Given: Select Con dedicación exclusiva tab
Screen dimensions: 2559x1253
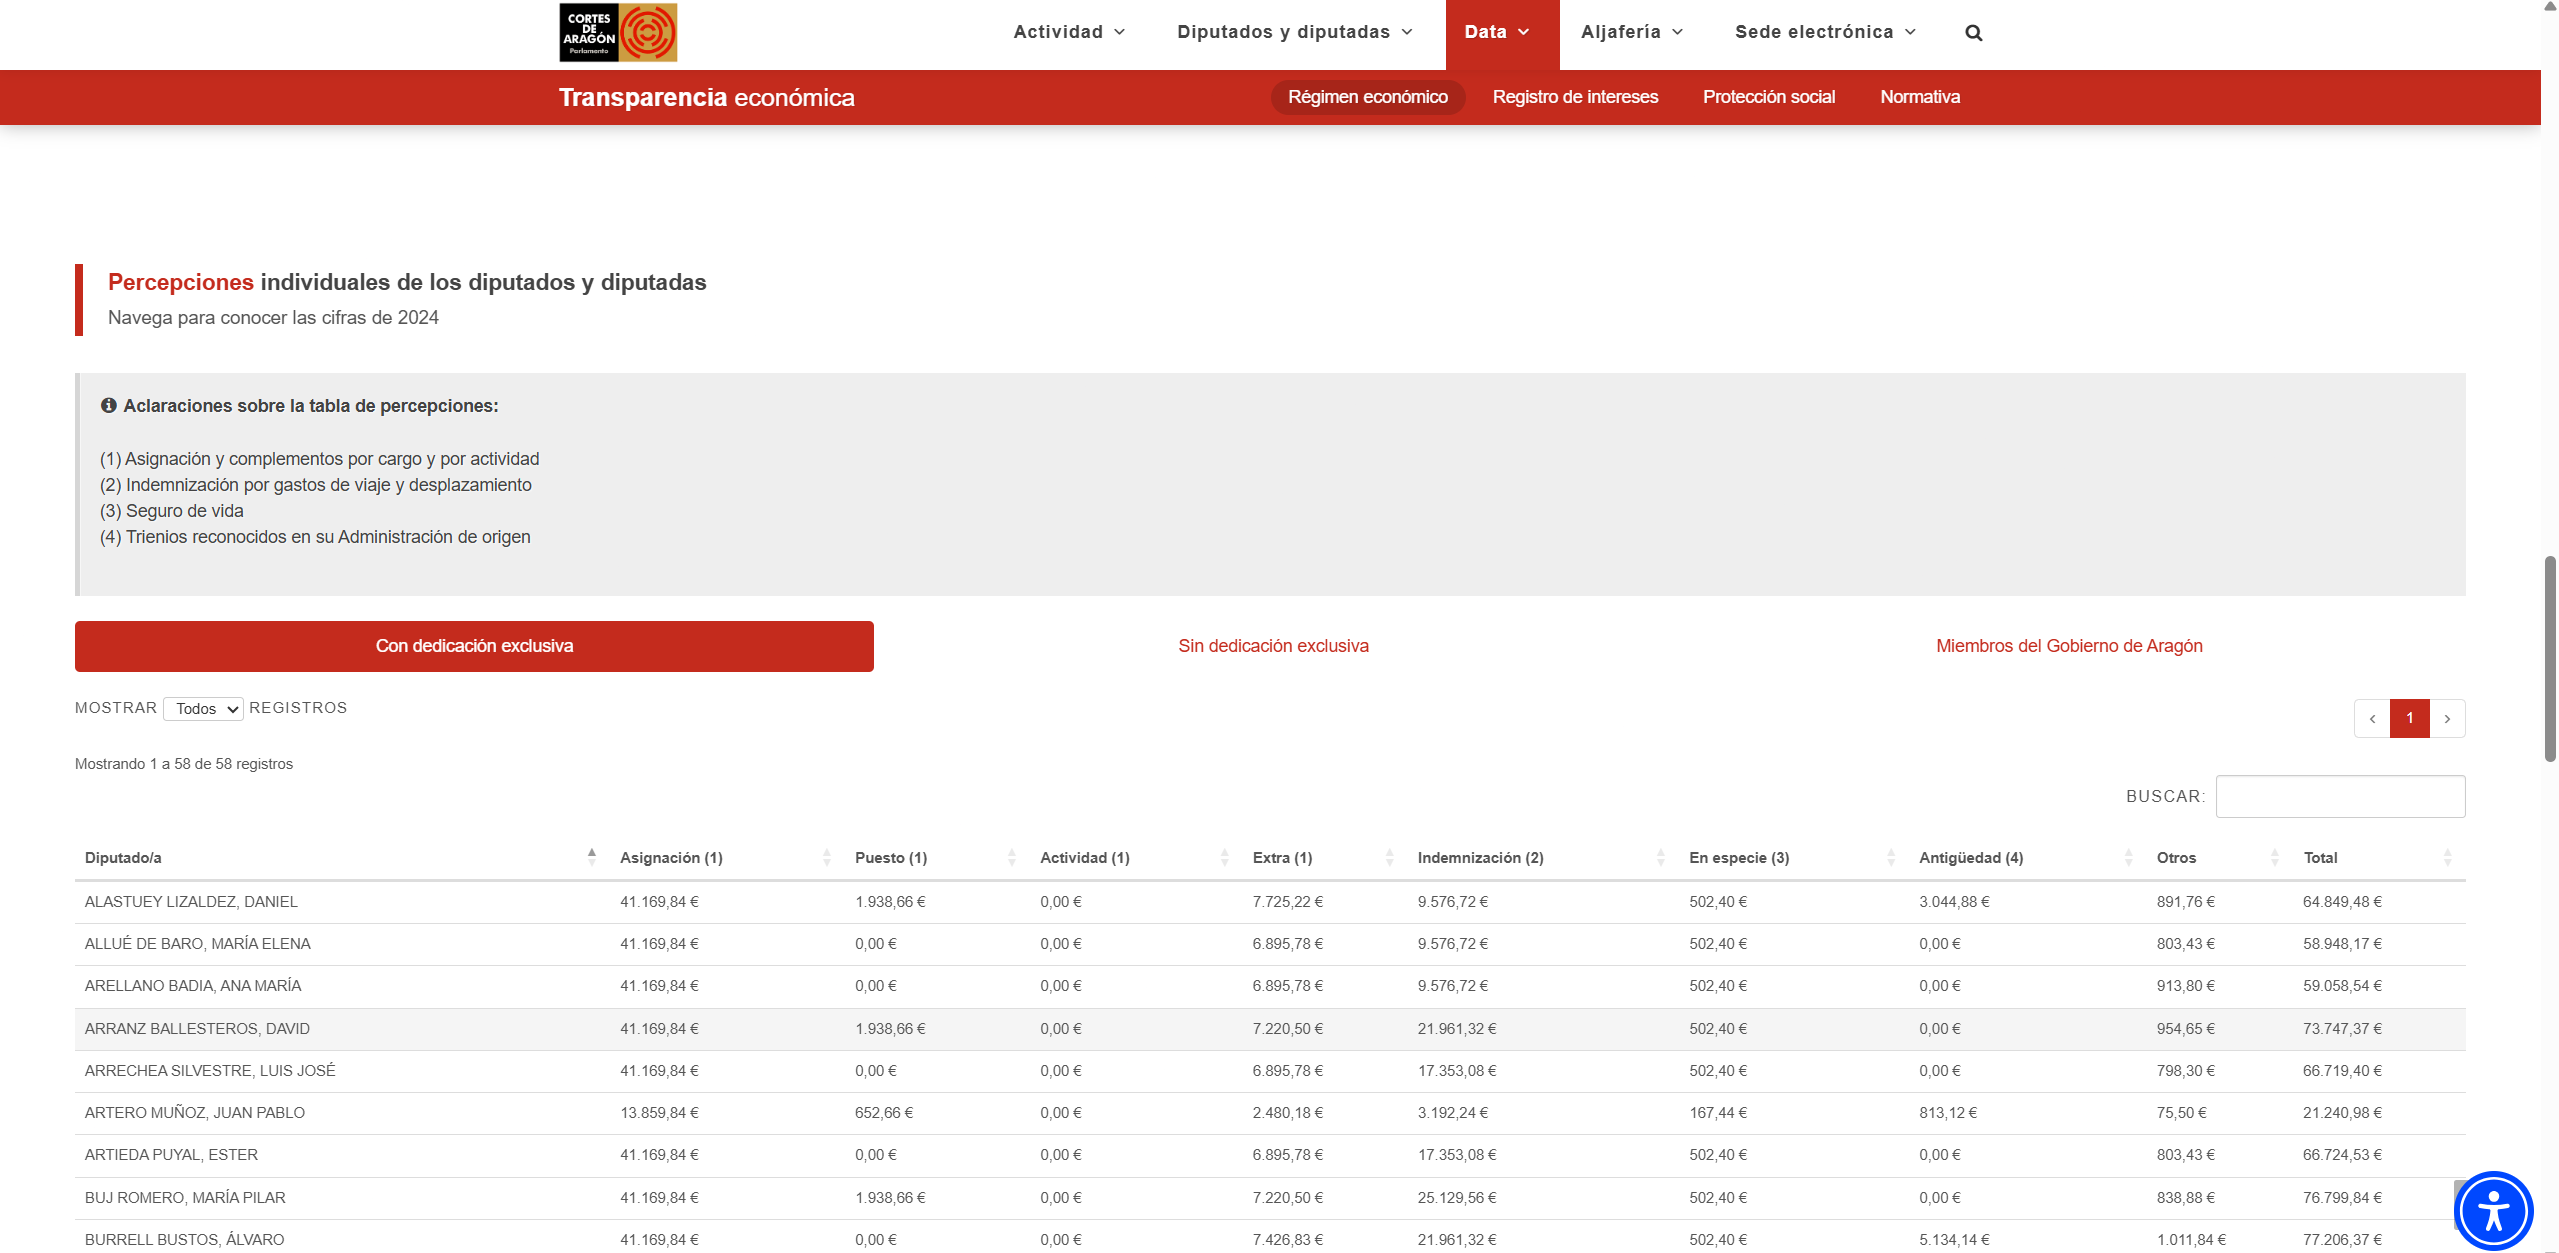Looking at the screenshot, I should (474, 646).
